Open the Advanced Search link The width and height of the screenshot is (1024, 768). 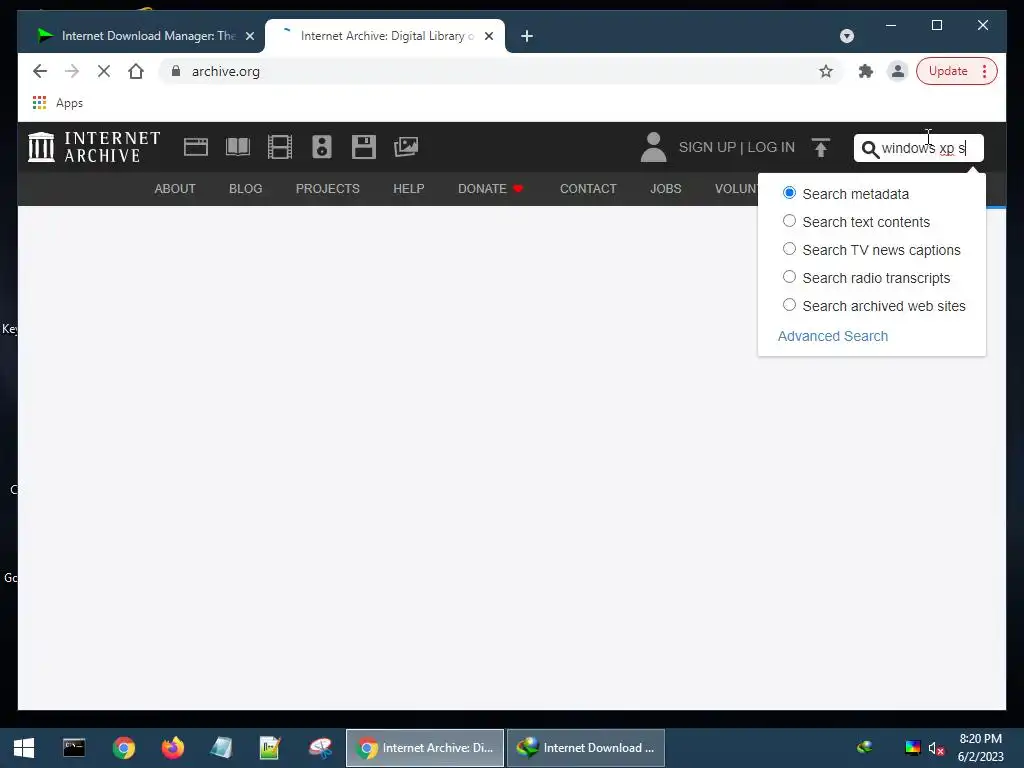[833, 336]
